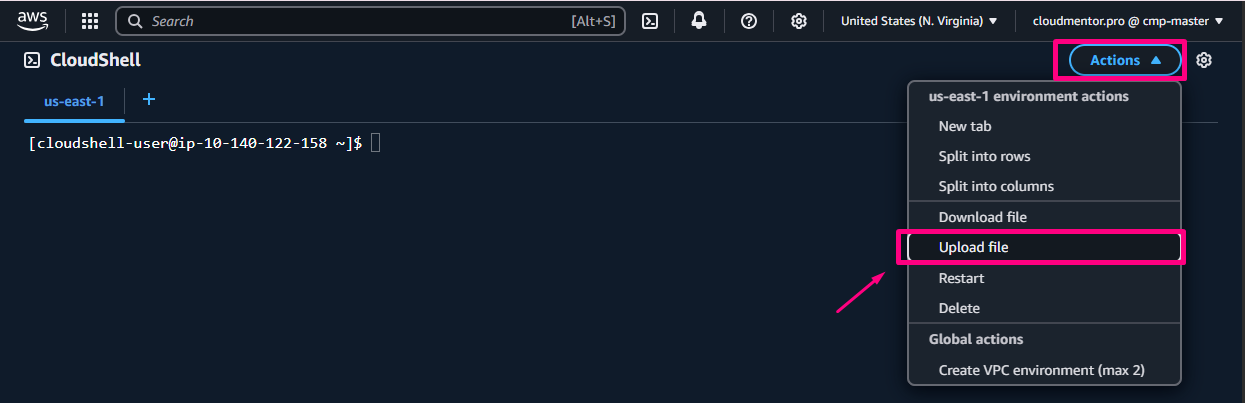Open the cloudmentor.pro account dropdown
Screen dimensions: 1245x403
[x=1128, y=21]
